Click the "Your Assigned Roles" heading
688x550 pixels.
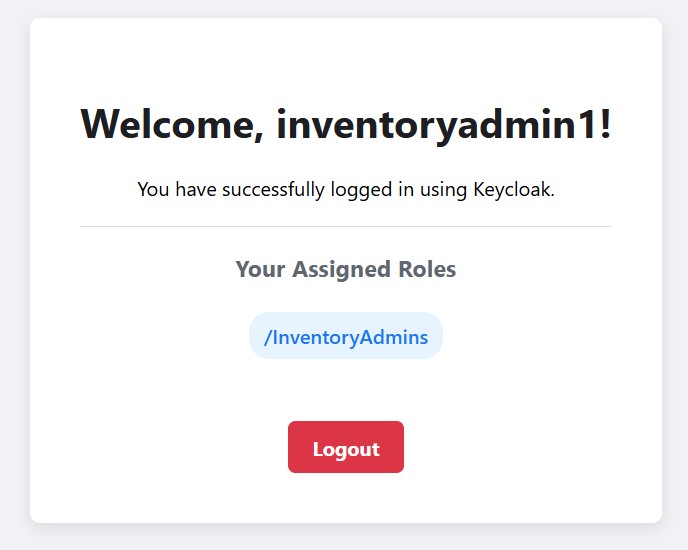pos(345,269)
